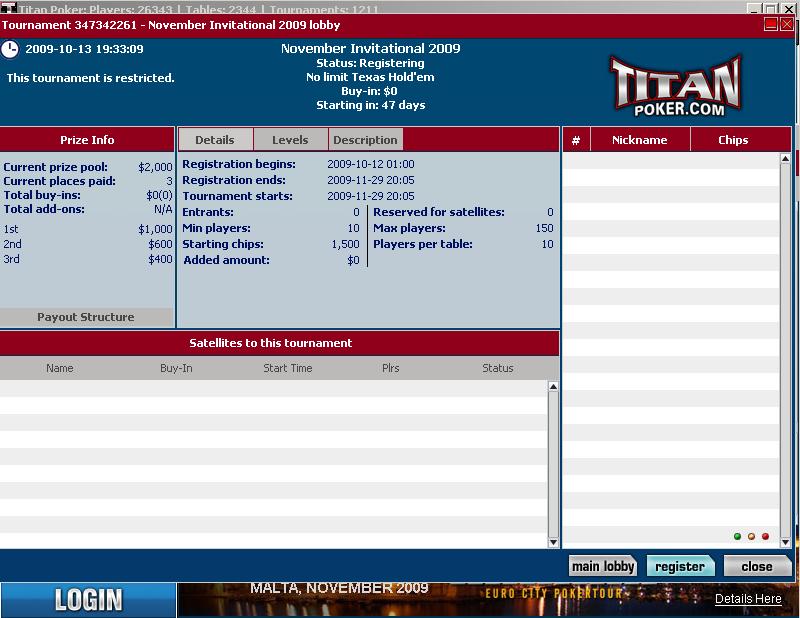Click the Starting chips value 1,500
Screen dimensions: 800x618
pyautogui.click(x=346, y=244)
